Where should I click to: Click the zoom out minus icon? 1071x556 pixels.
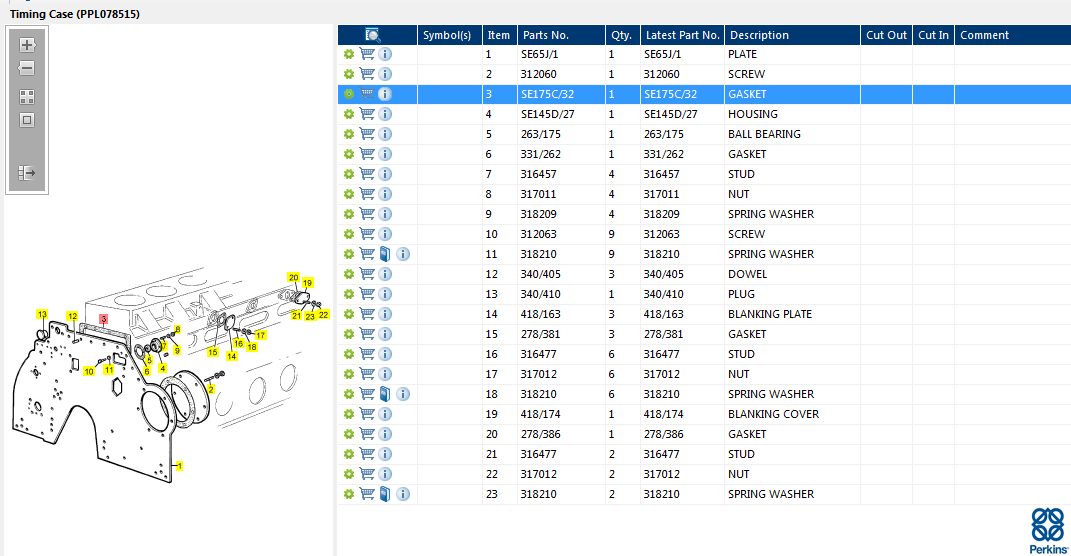tap(27, 68)
